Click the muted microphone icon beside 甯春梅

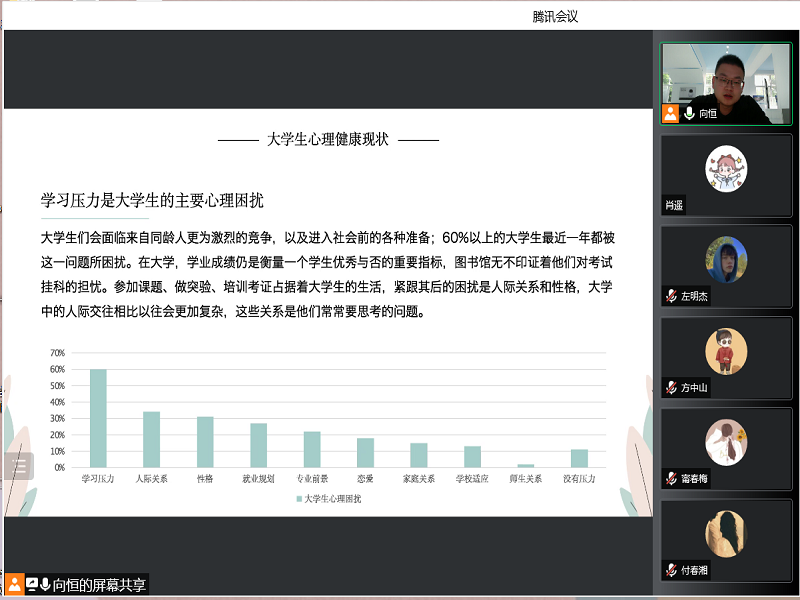671,479
